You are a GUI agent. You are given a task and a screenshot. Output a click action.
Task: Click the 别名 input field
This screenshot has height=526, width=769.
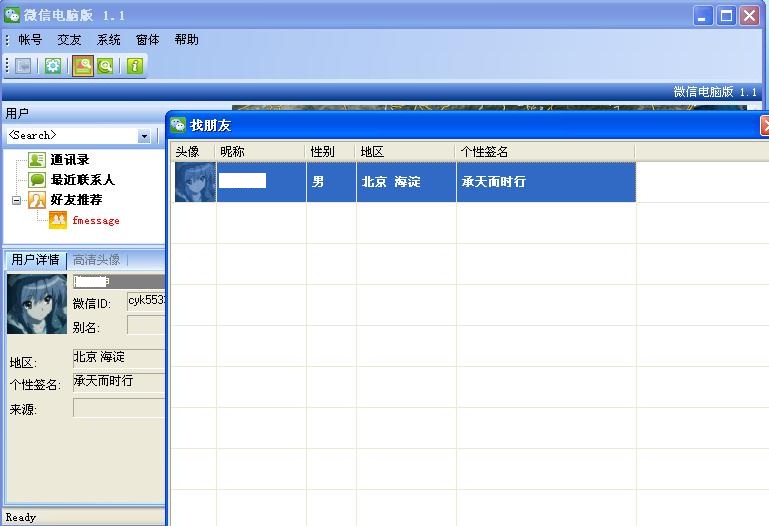(146, 325)
